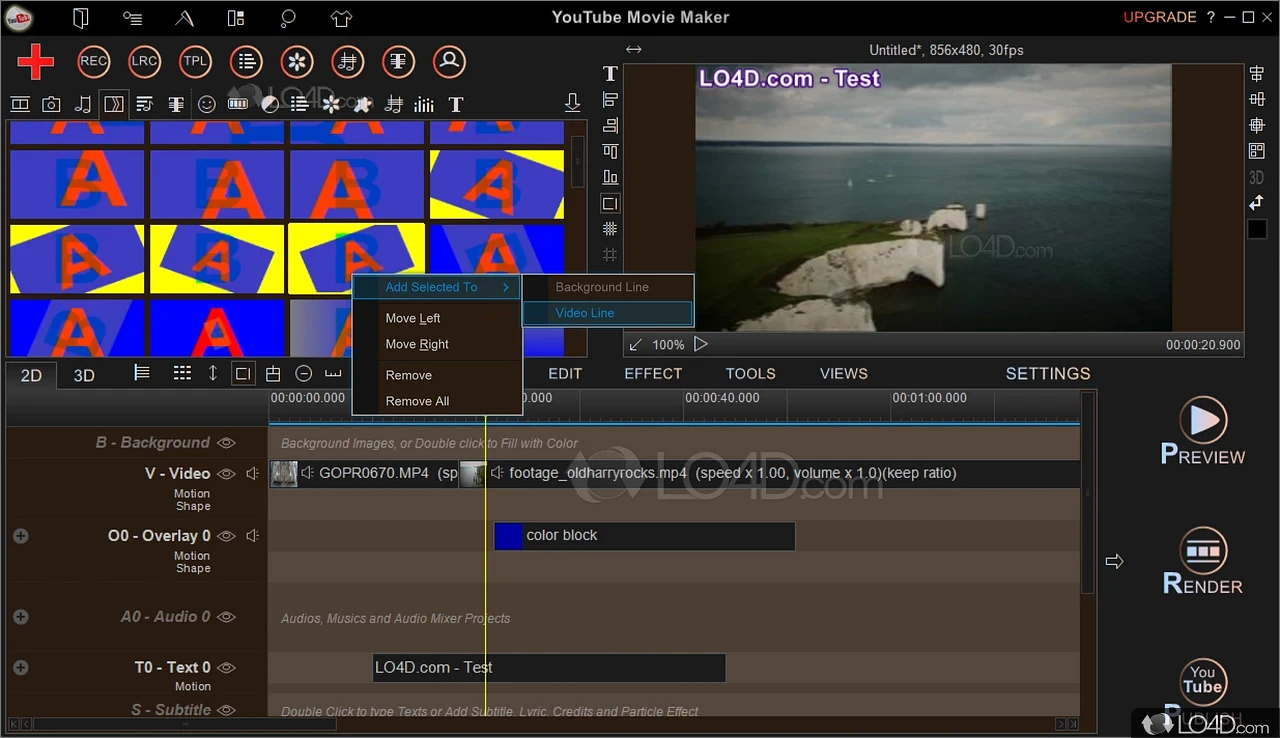The image size is (1280, 738).
Task: Click the t-shirt skin icon
Action: 341,17
